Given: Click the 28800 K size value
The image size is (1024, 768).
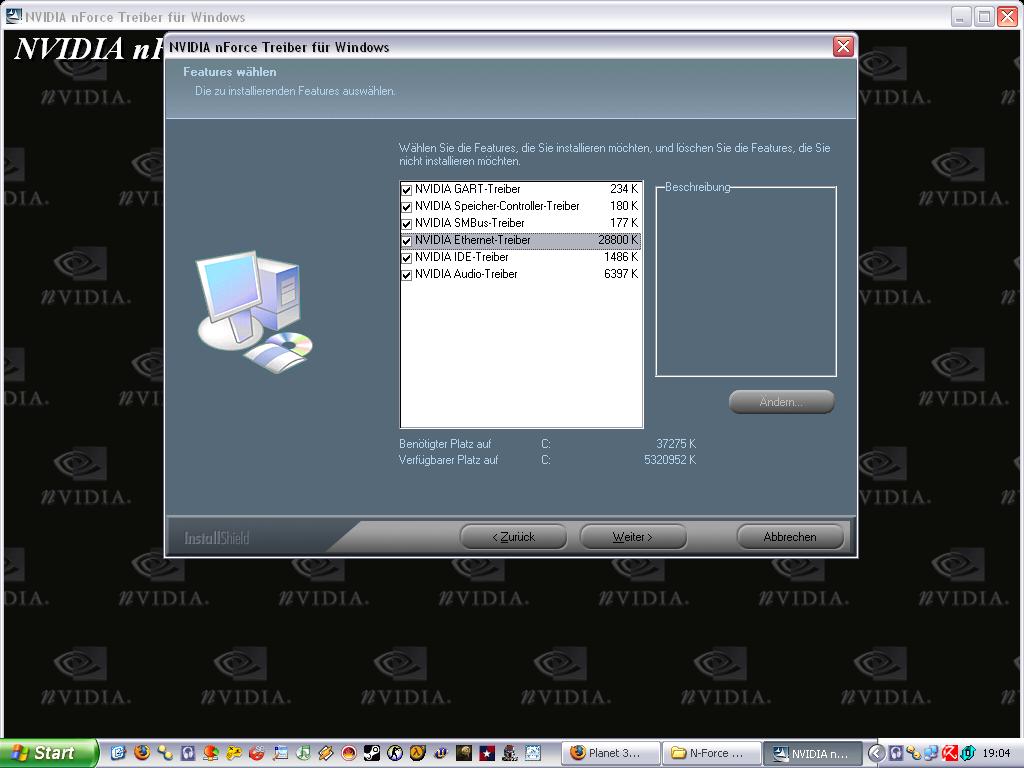Looking at the screenshot, I should pos(618,240).
